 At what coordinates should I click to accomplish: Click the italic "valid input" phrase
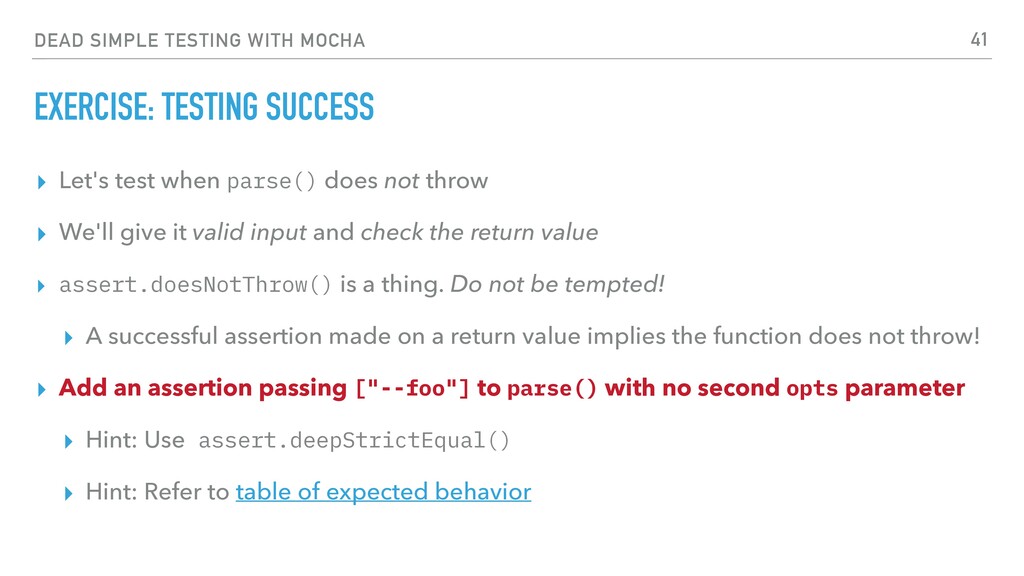(x=249, y=232)
